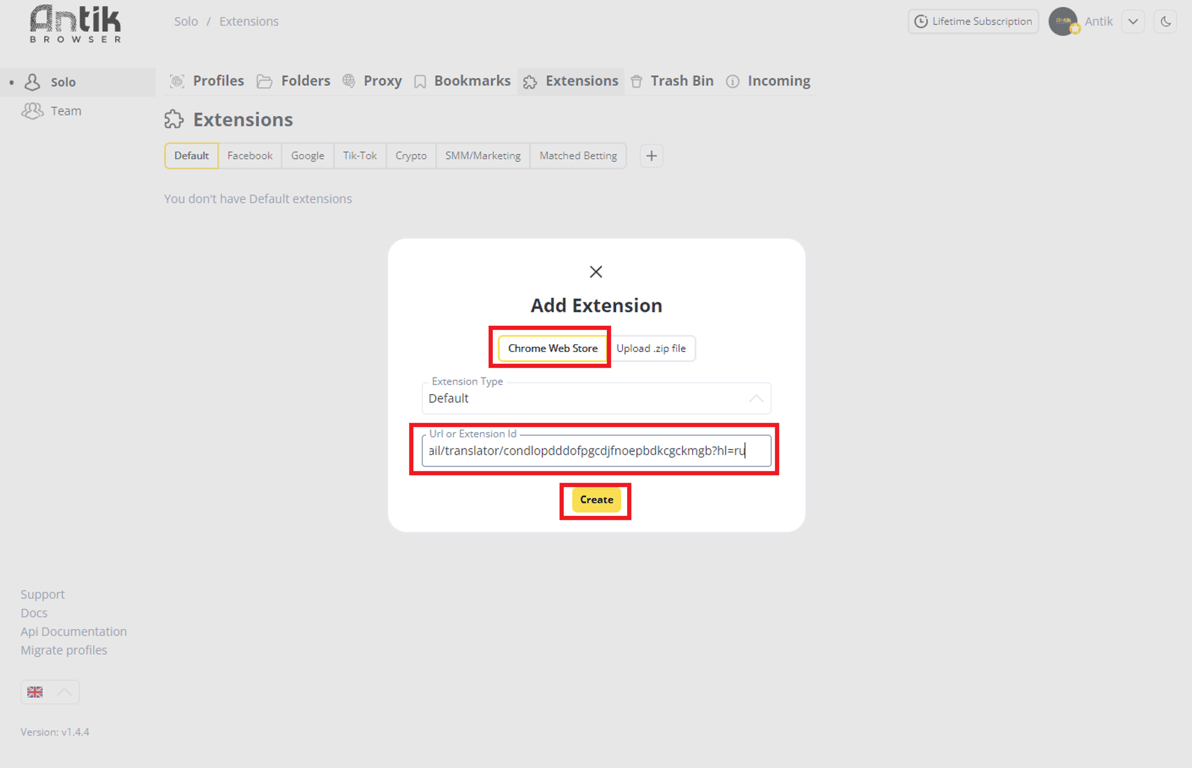Open the Incoming tab
This screenshot has height=768, width=1192.
tap(768, 81)
